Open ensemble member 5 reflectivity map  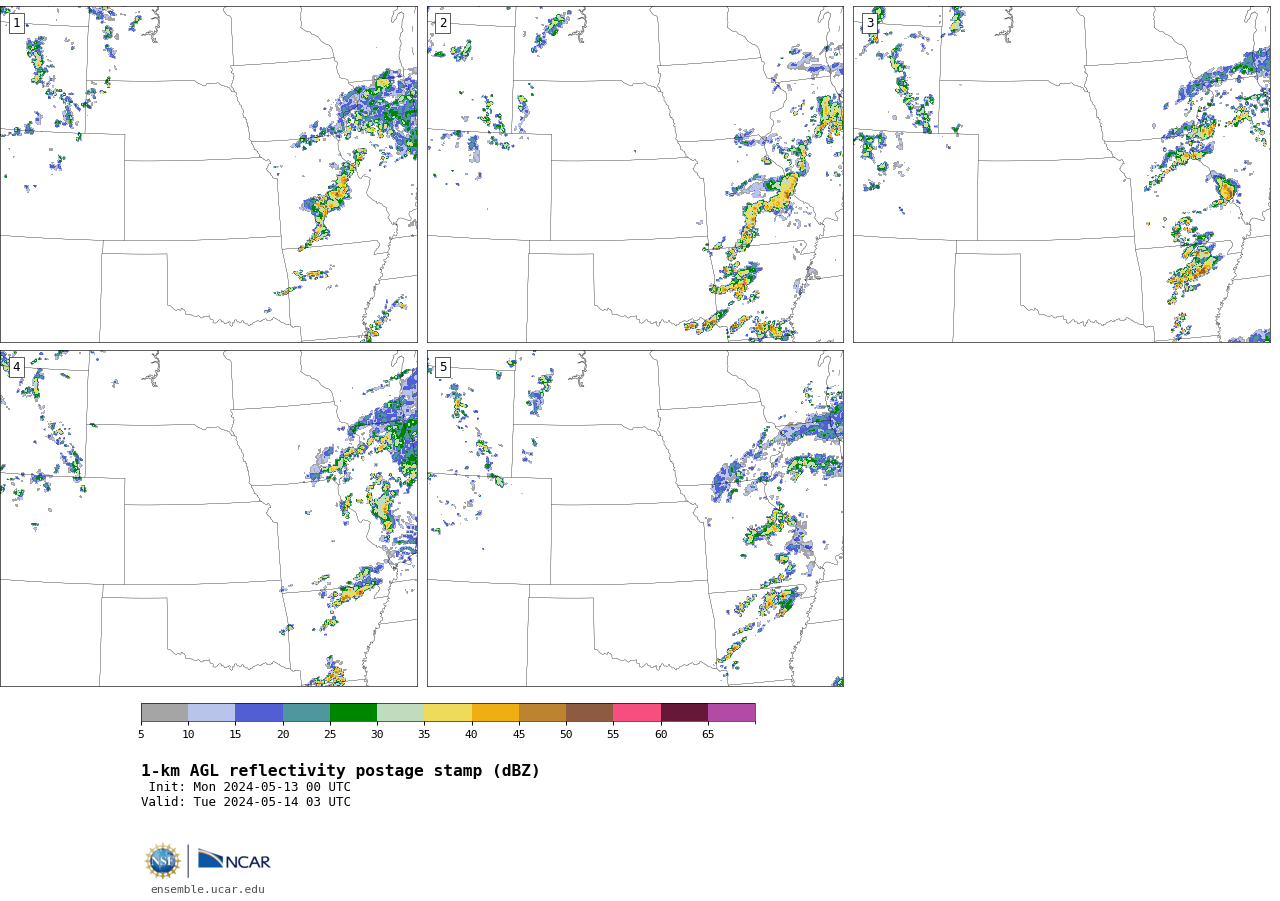[635, 518]
